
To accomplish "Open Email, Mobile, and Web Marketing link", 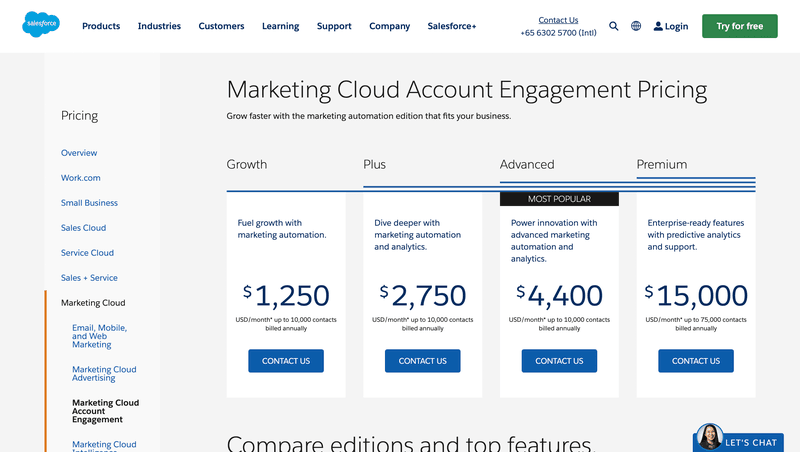I will (x=99, y=336).
